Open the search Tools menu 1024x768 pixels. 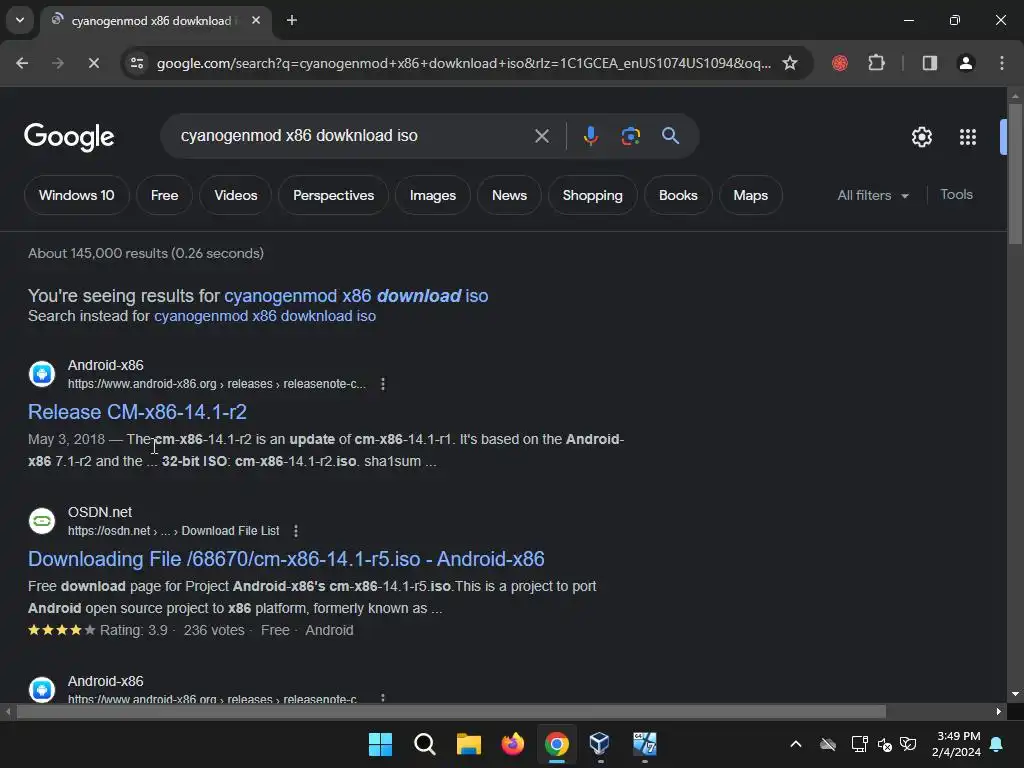click(956, 195)
